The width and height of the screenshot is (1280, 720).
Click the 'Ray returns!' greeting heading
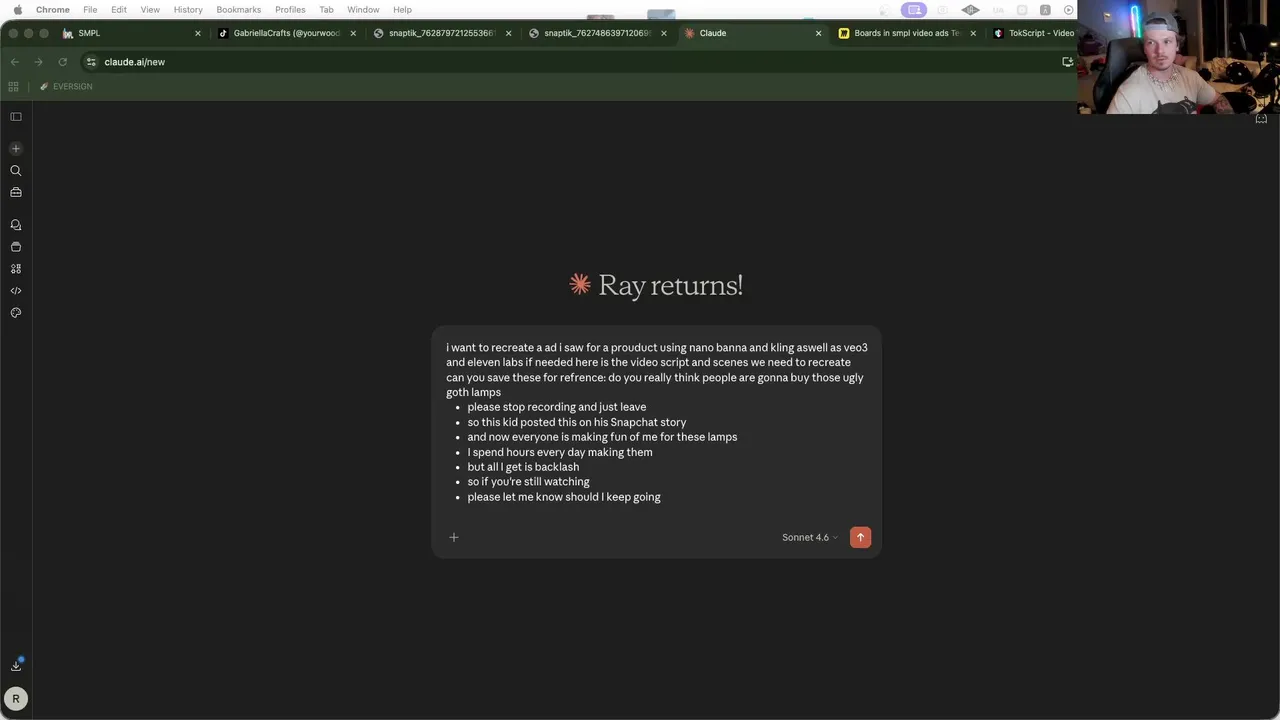tap(670, 286)
